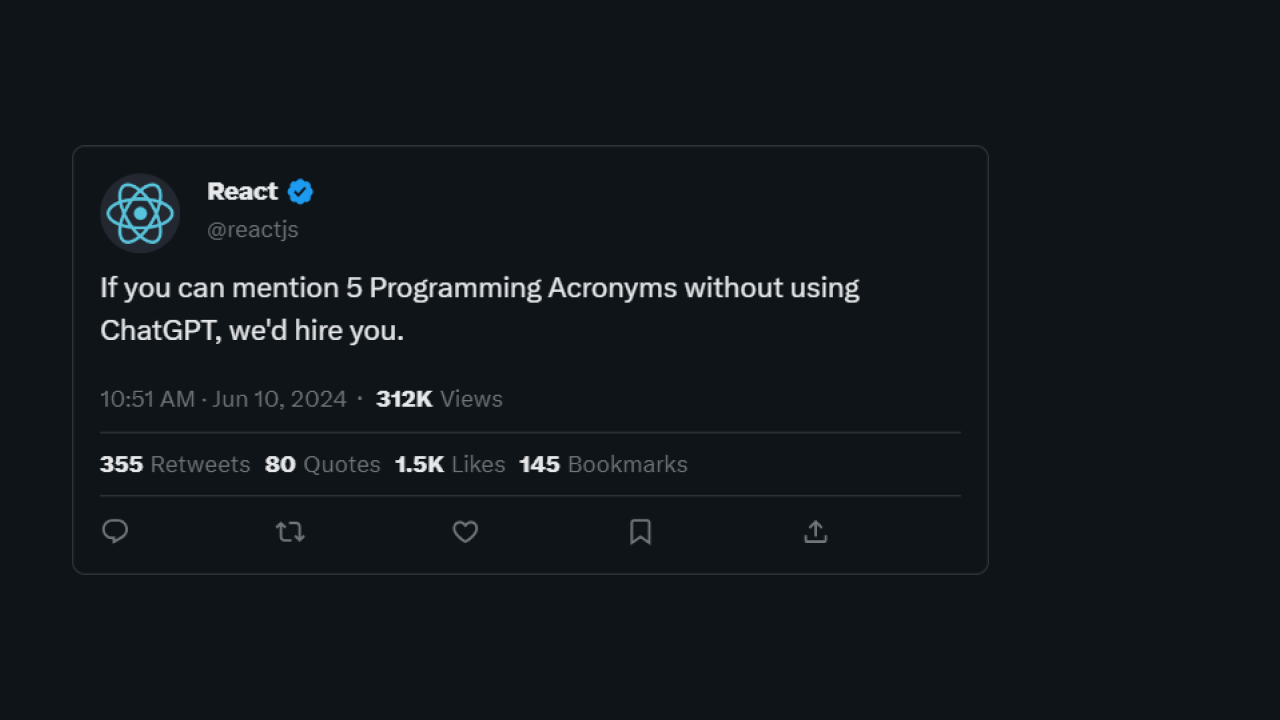
Task: Open the 1.5K Likes list
Action: click(x=450, y=464)
